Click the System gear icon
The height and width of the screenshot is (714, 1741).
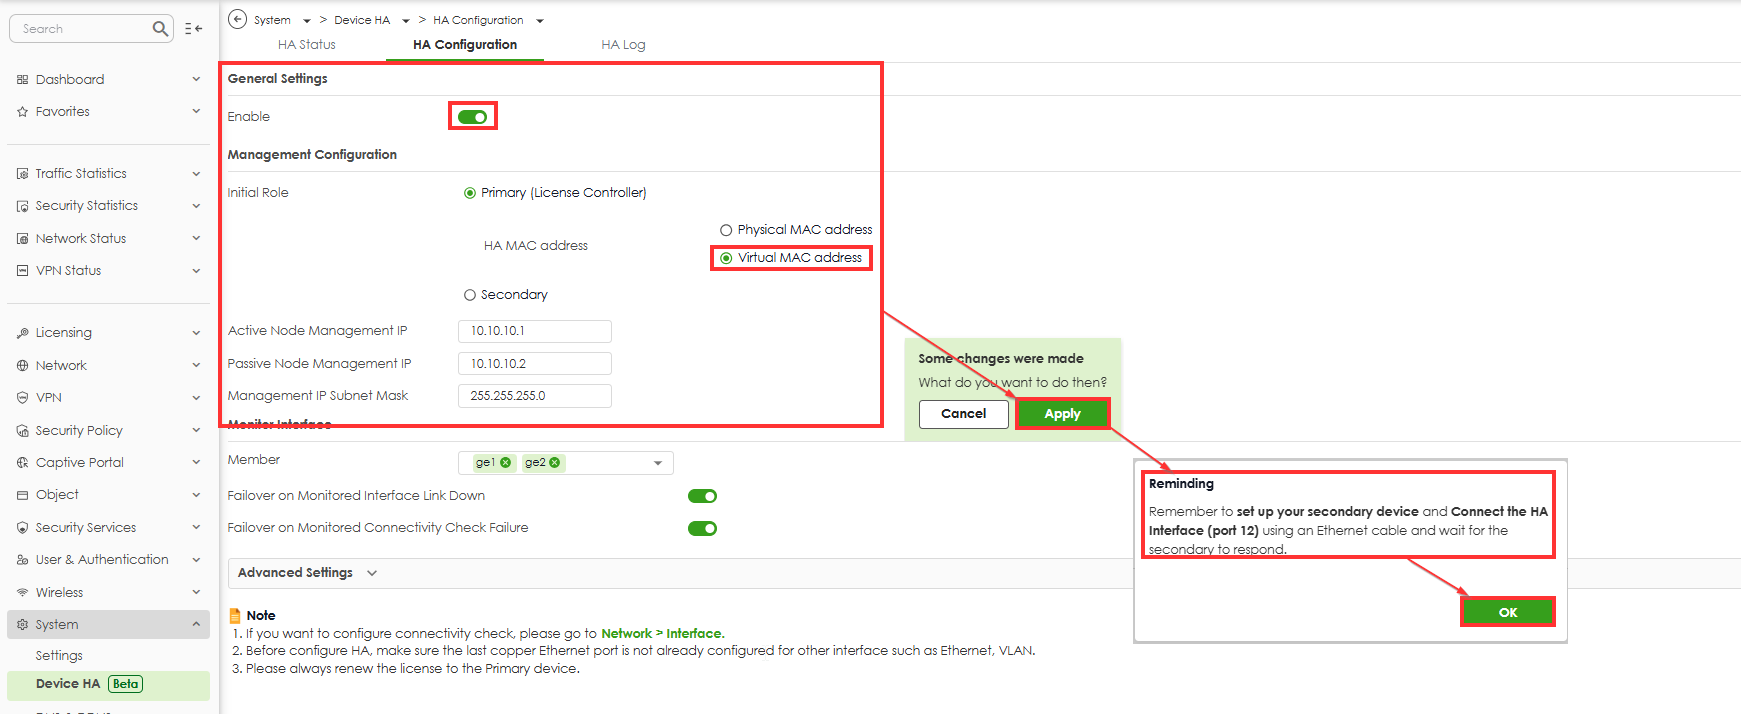coord(22,625)
